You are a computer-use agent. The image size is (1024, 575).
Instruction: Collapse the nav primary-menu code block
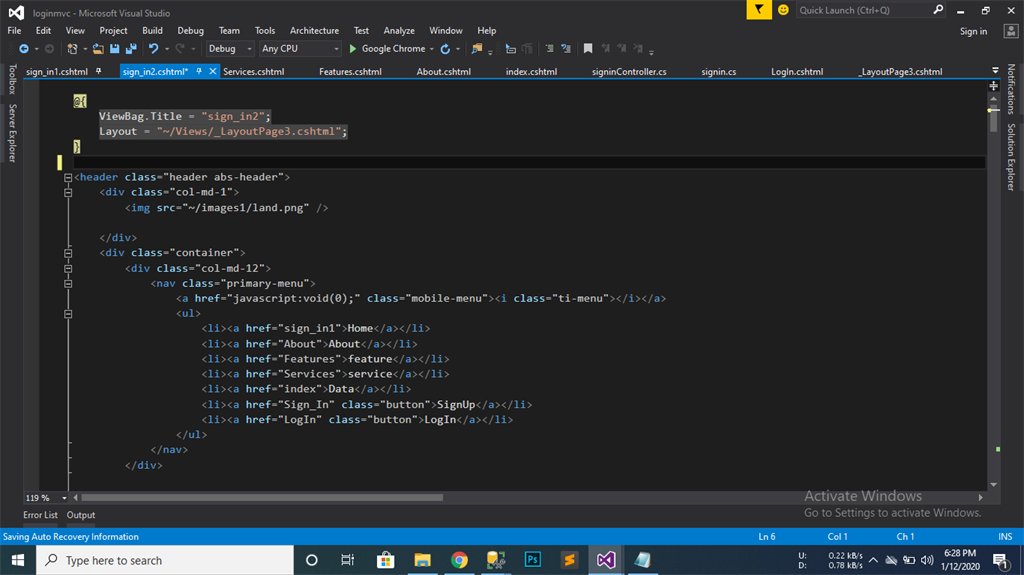click(x=68, y=284)
